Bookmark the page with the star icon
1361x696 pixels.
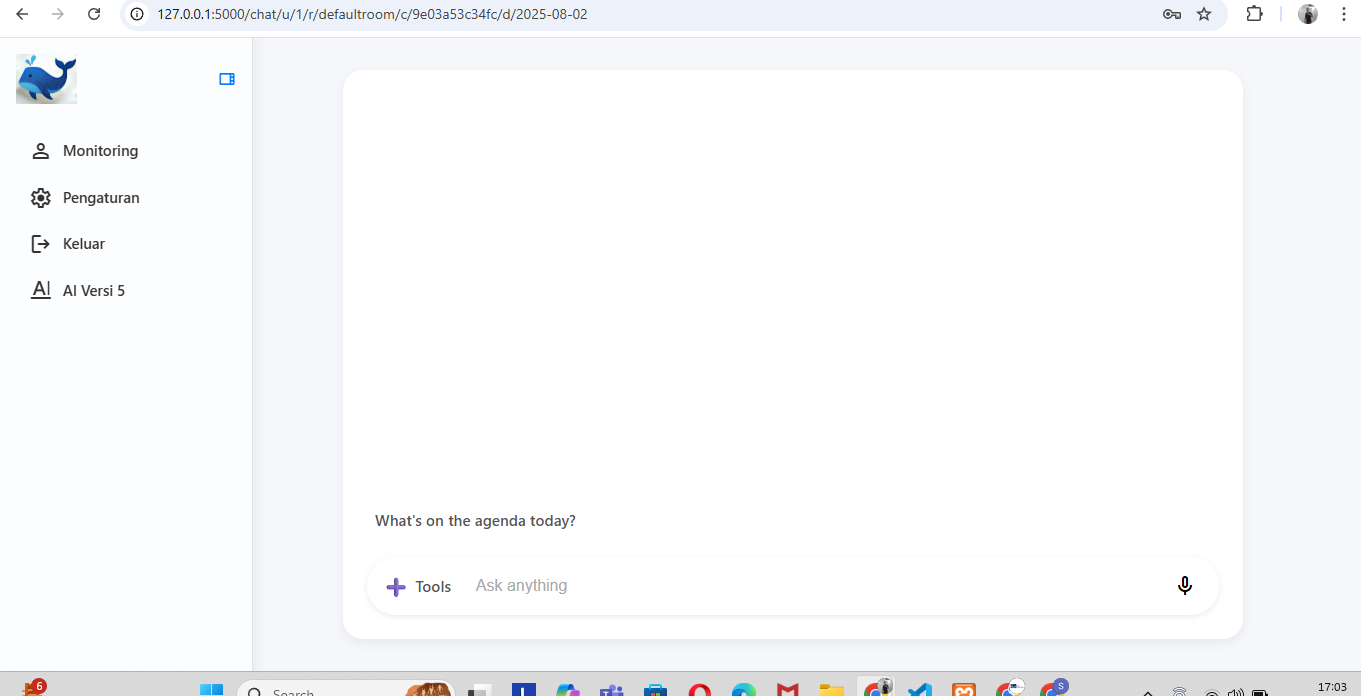pos(1204,14)
